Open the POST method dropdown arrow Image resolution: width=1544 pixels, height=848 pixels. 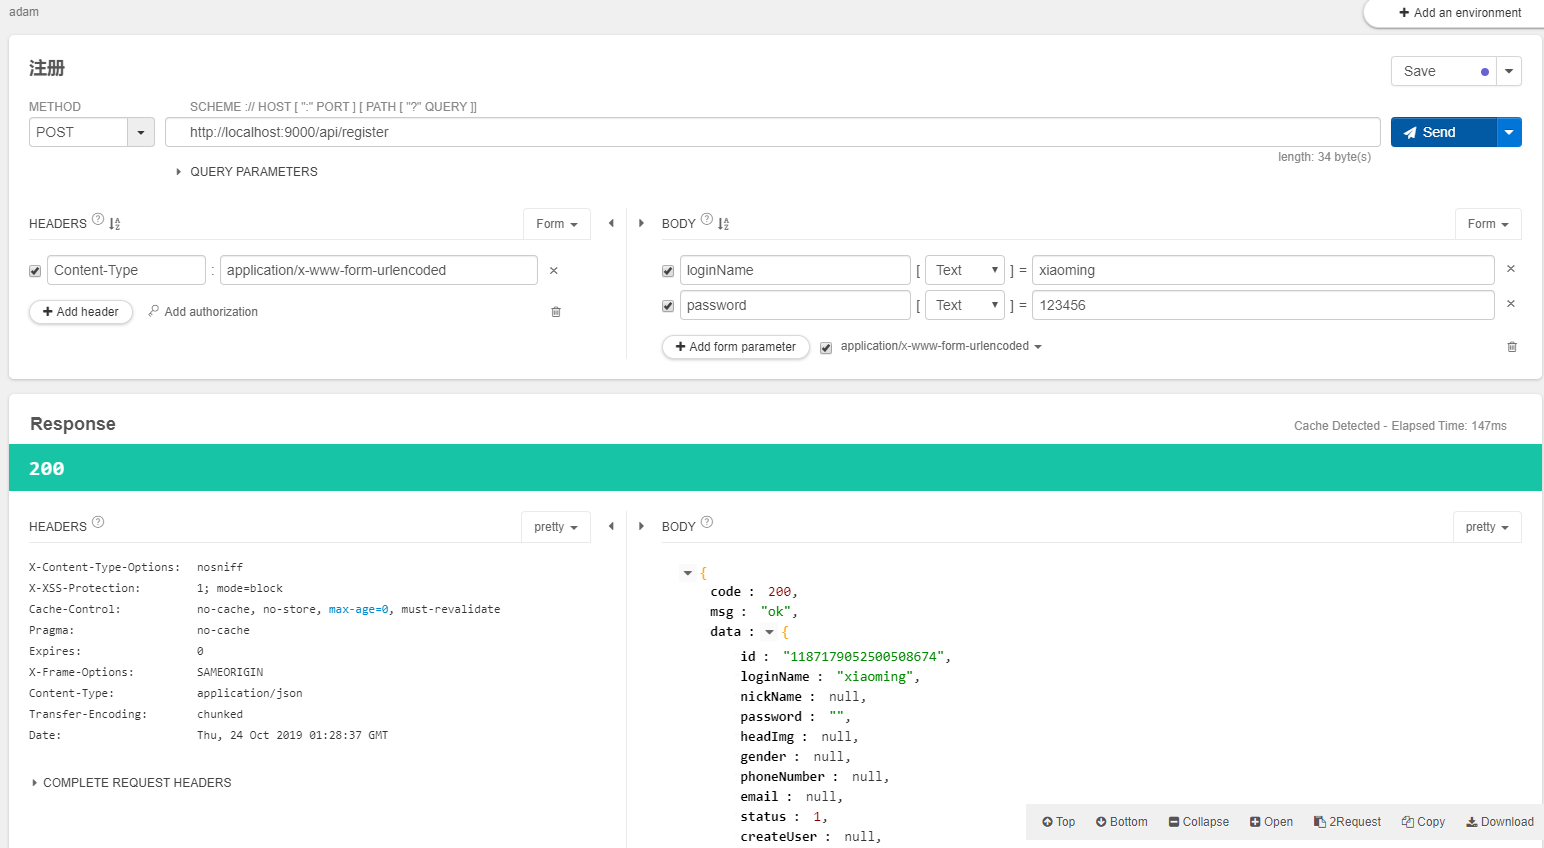tap(141, 132)
